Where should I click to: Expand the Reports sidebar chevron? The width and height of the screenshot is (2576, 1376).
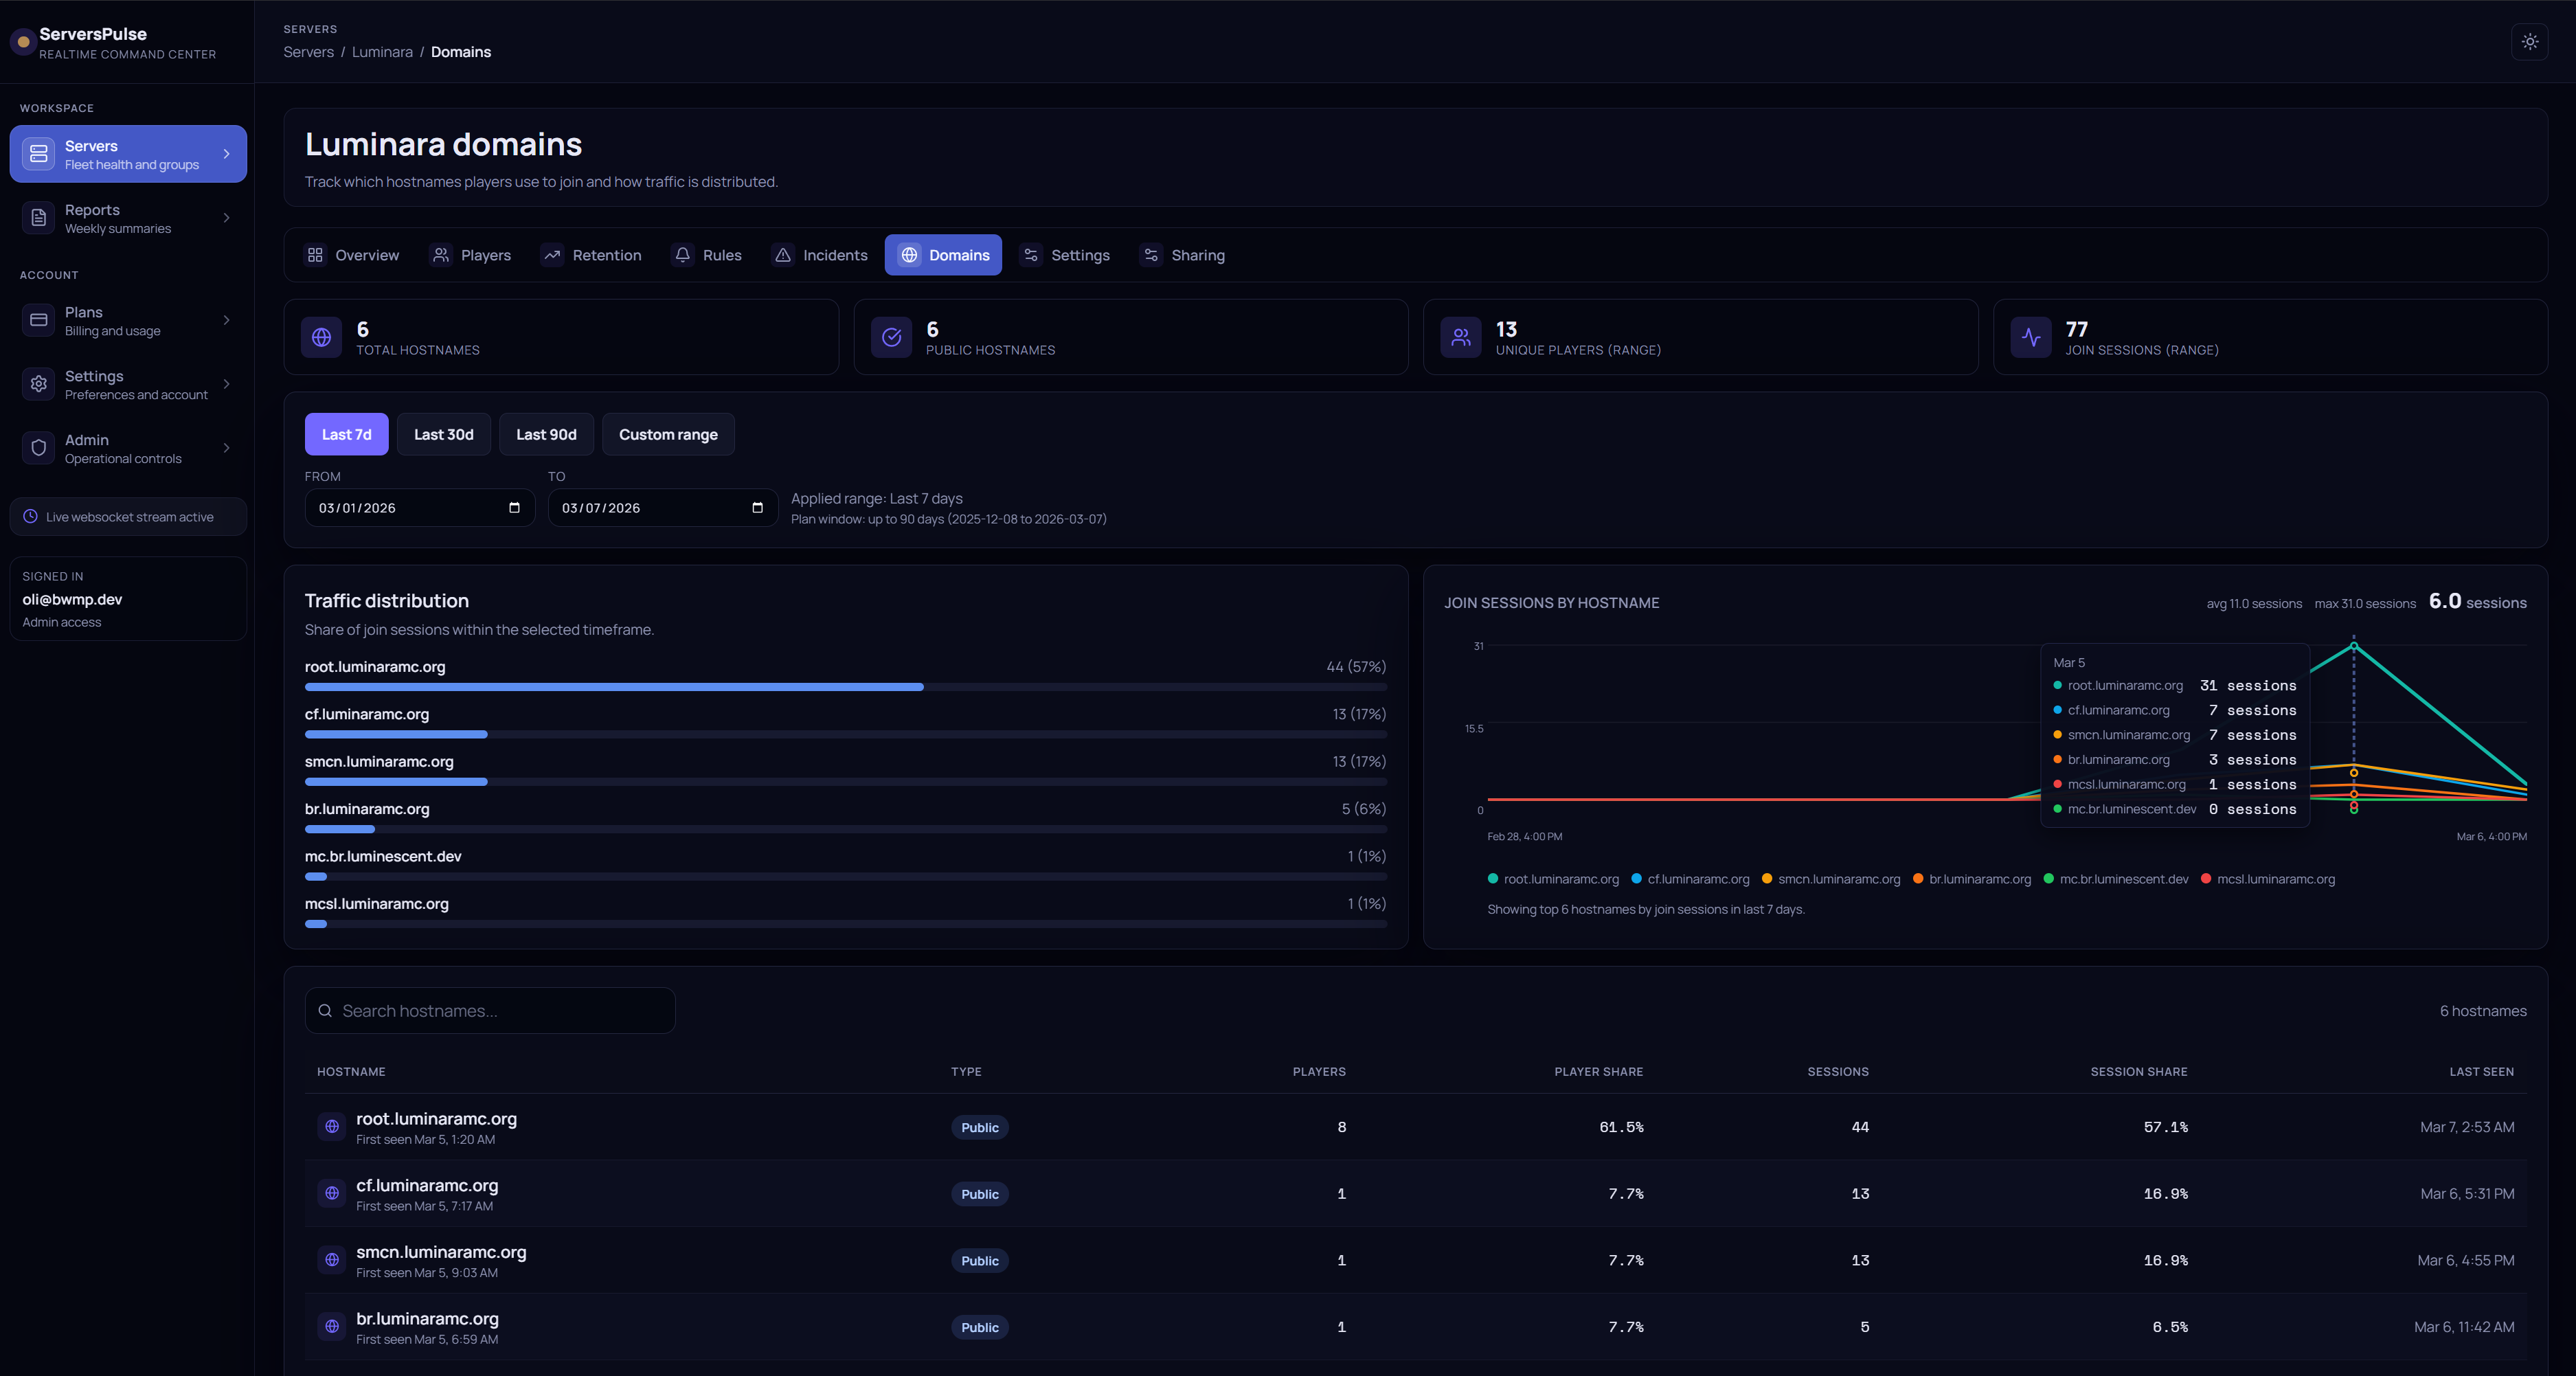coord(227,218)
